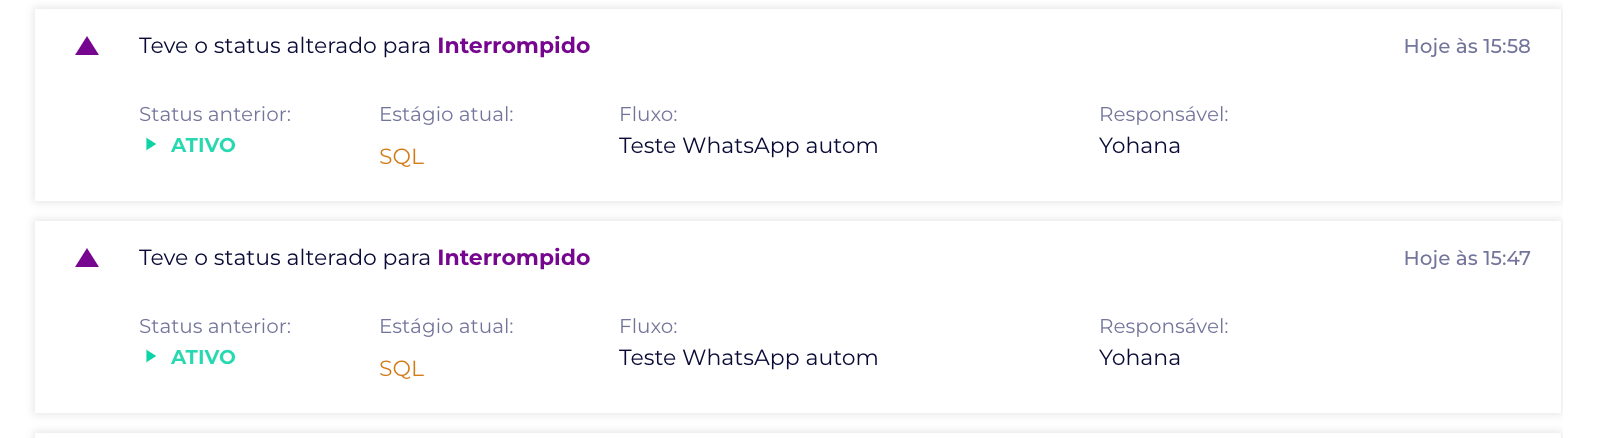Click the Interrompido status in the 15:58 entry
The image size is (1600, 438).
(513, 46)
